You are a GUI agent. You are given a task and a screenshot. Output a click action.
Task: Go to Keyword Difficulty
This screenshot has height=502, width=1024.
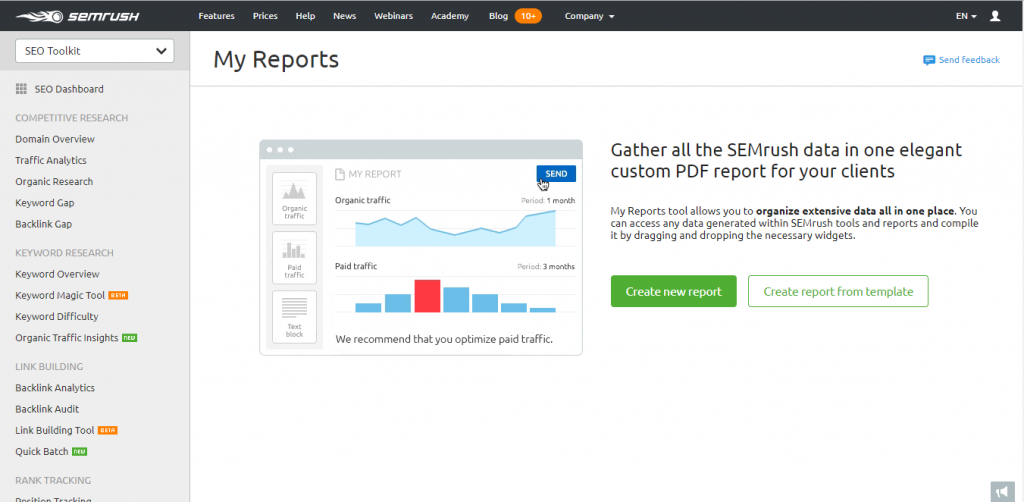57,317
